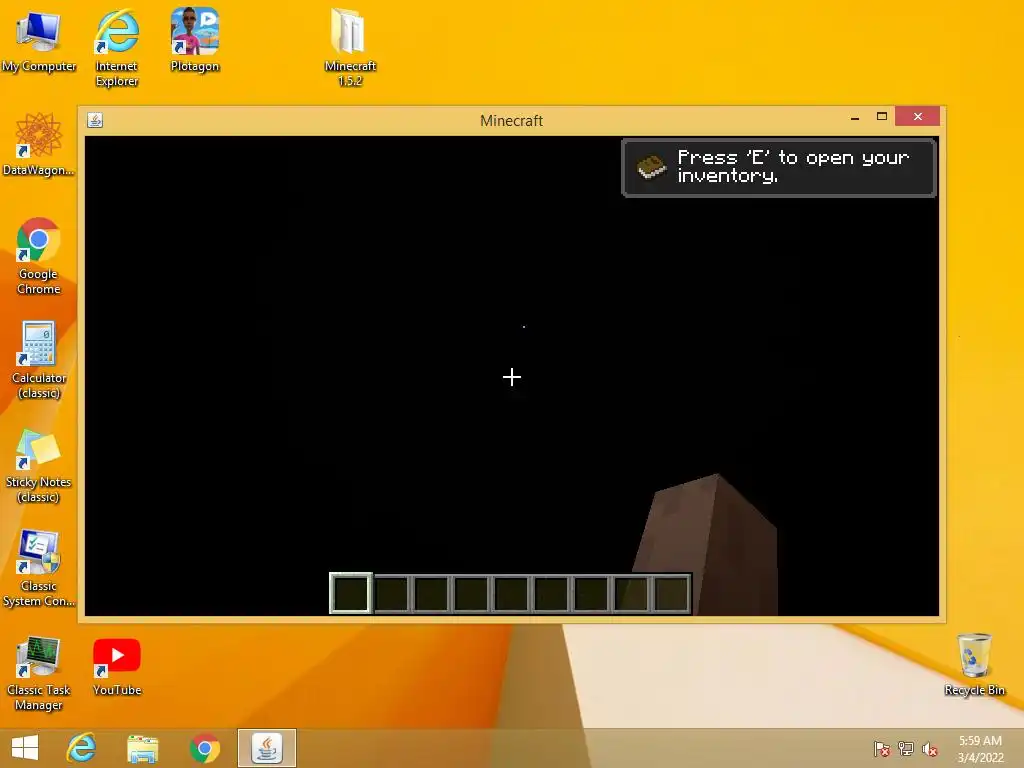The width and height of the screenshot is (1024, 768).
Task: Launch Google Chrome desktop shortcut
Action: point(39,255)
